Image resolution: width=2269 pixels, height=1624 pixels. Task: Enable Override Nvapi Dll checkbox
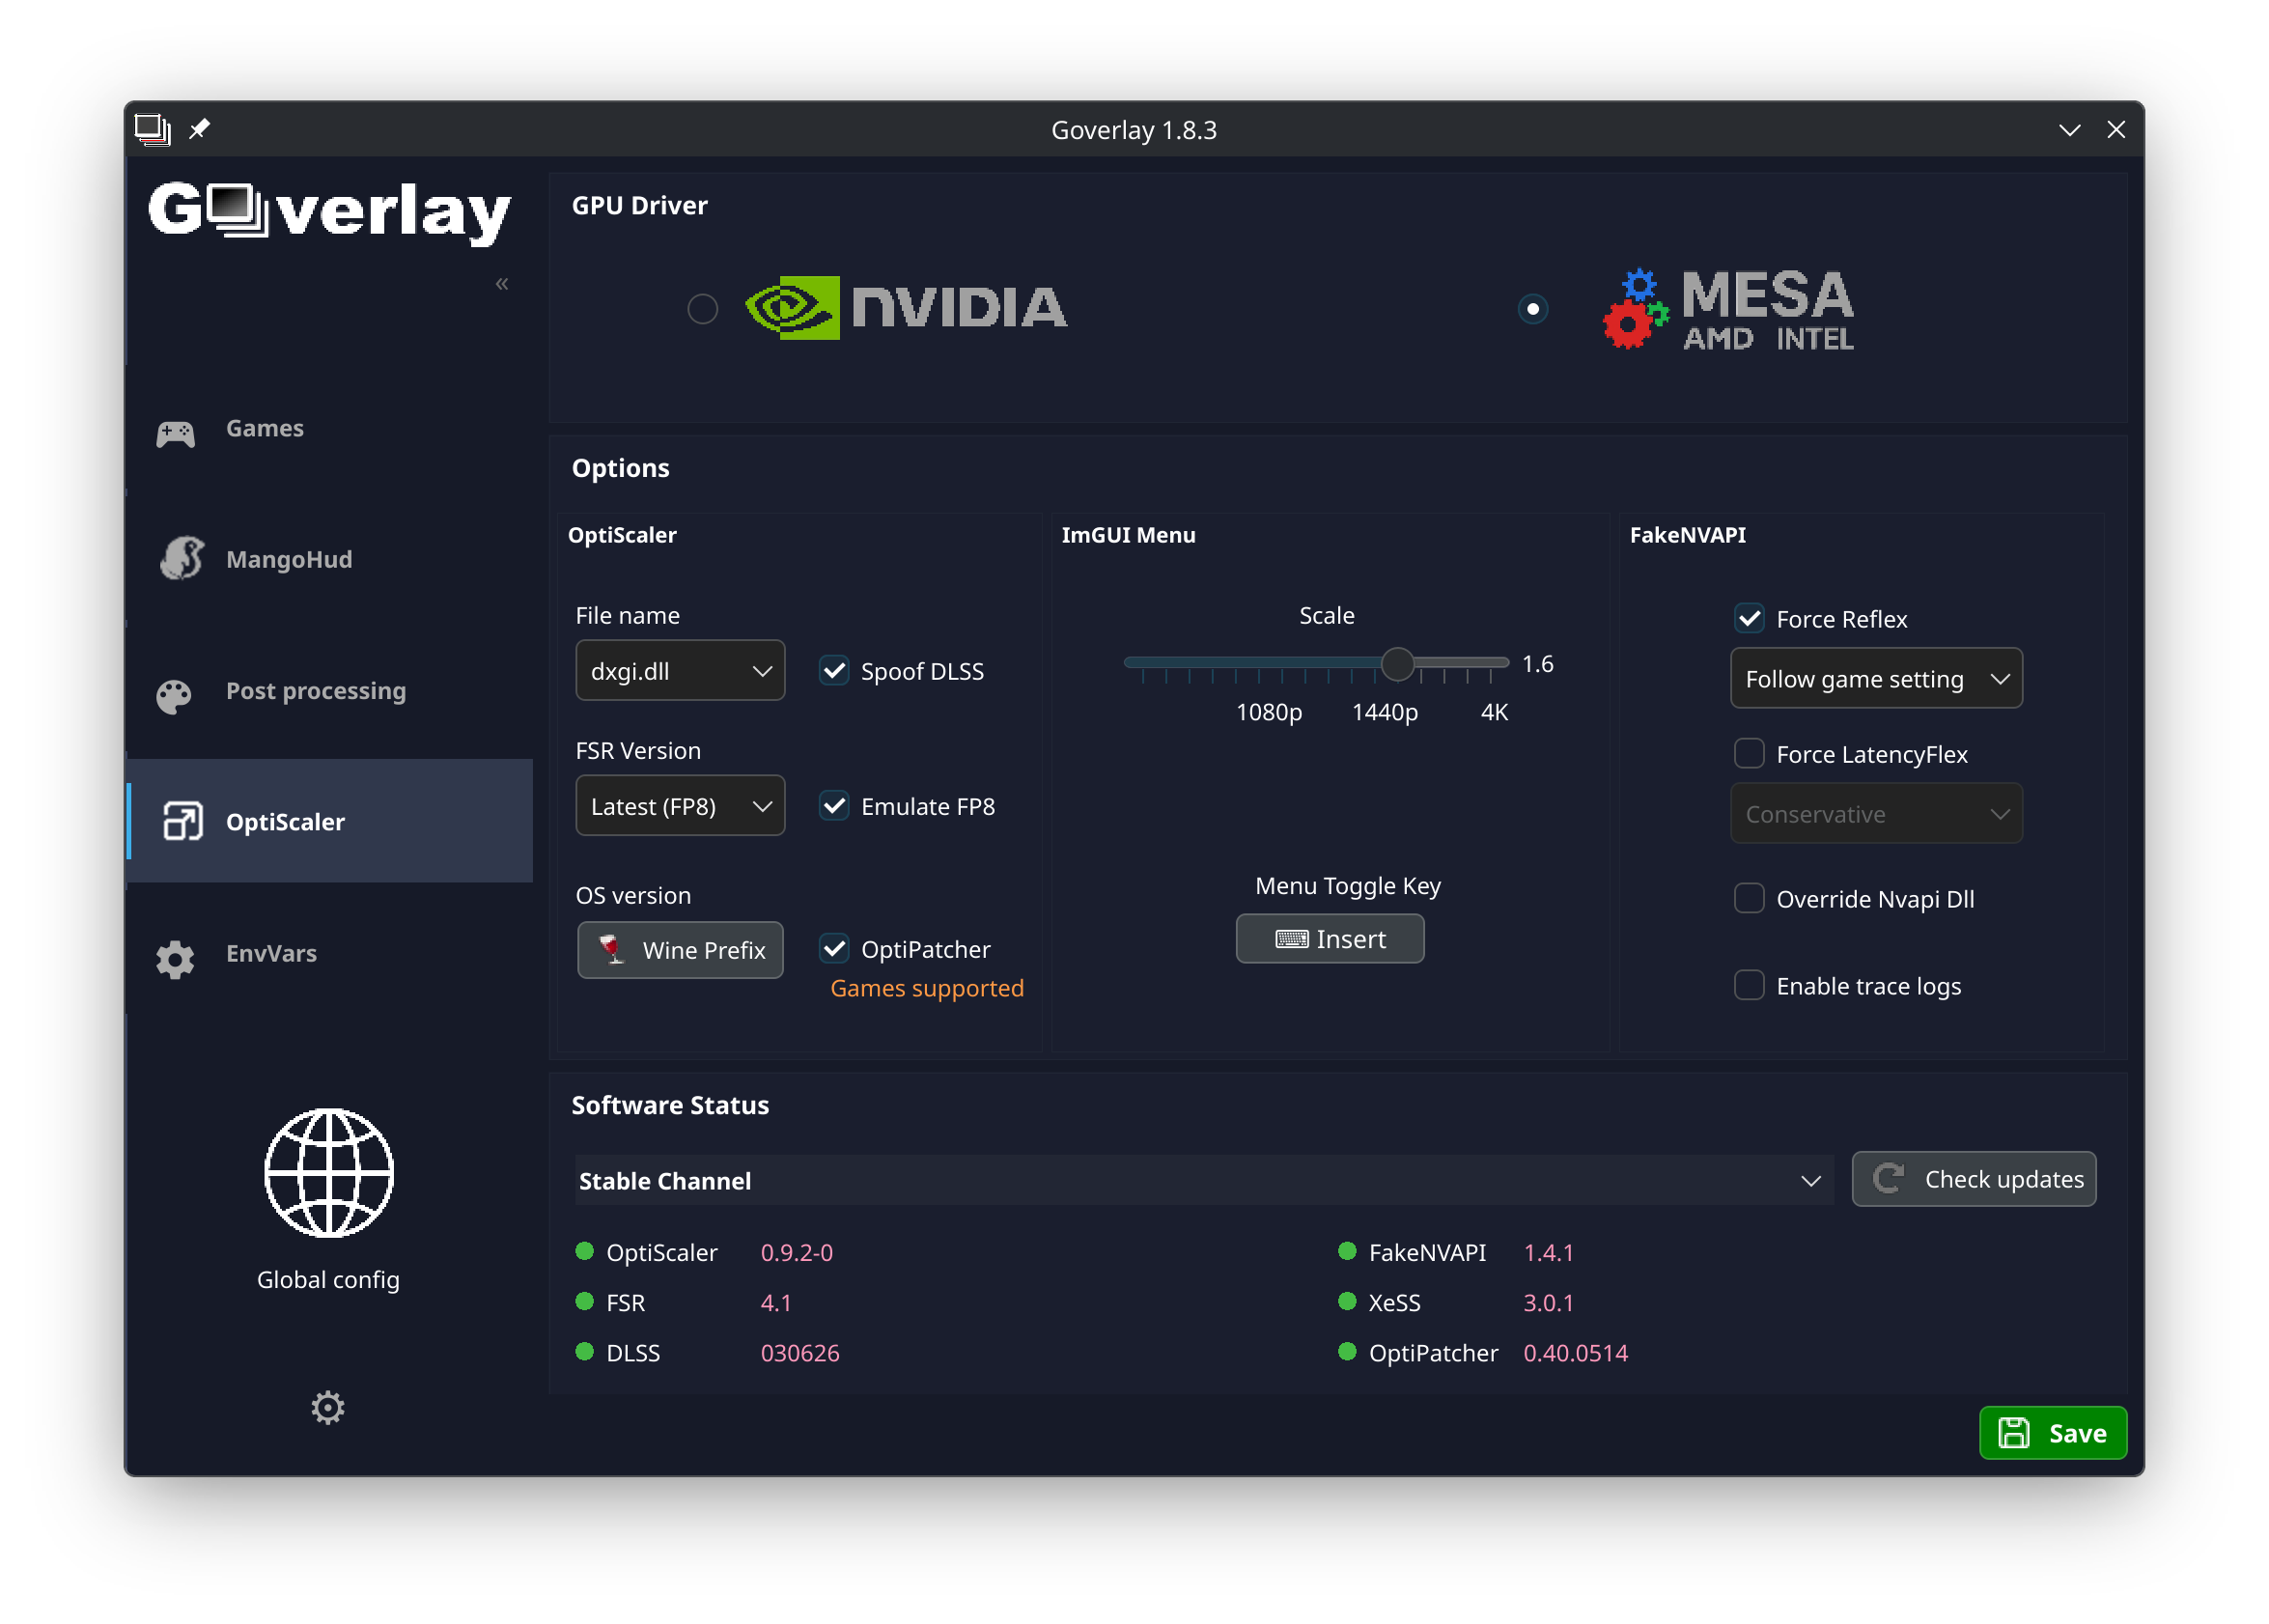[x=1748, y=898]
